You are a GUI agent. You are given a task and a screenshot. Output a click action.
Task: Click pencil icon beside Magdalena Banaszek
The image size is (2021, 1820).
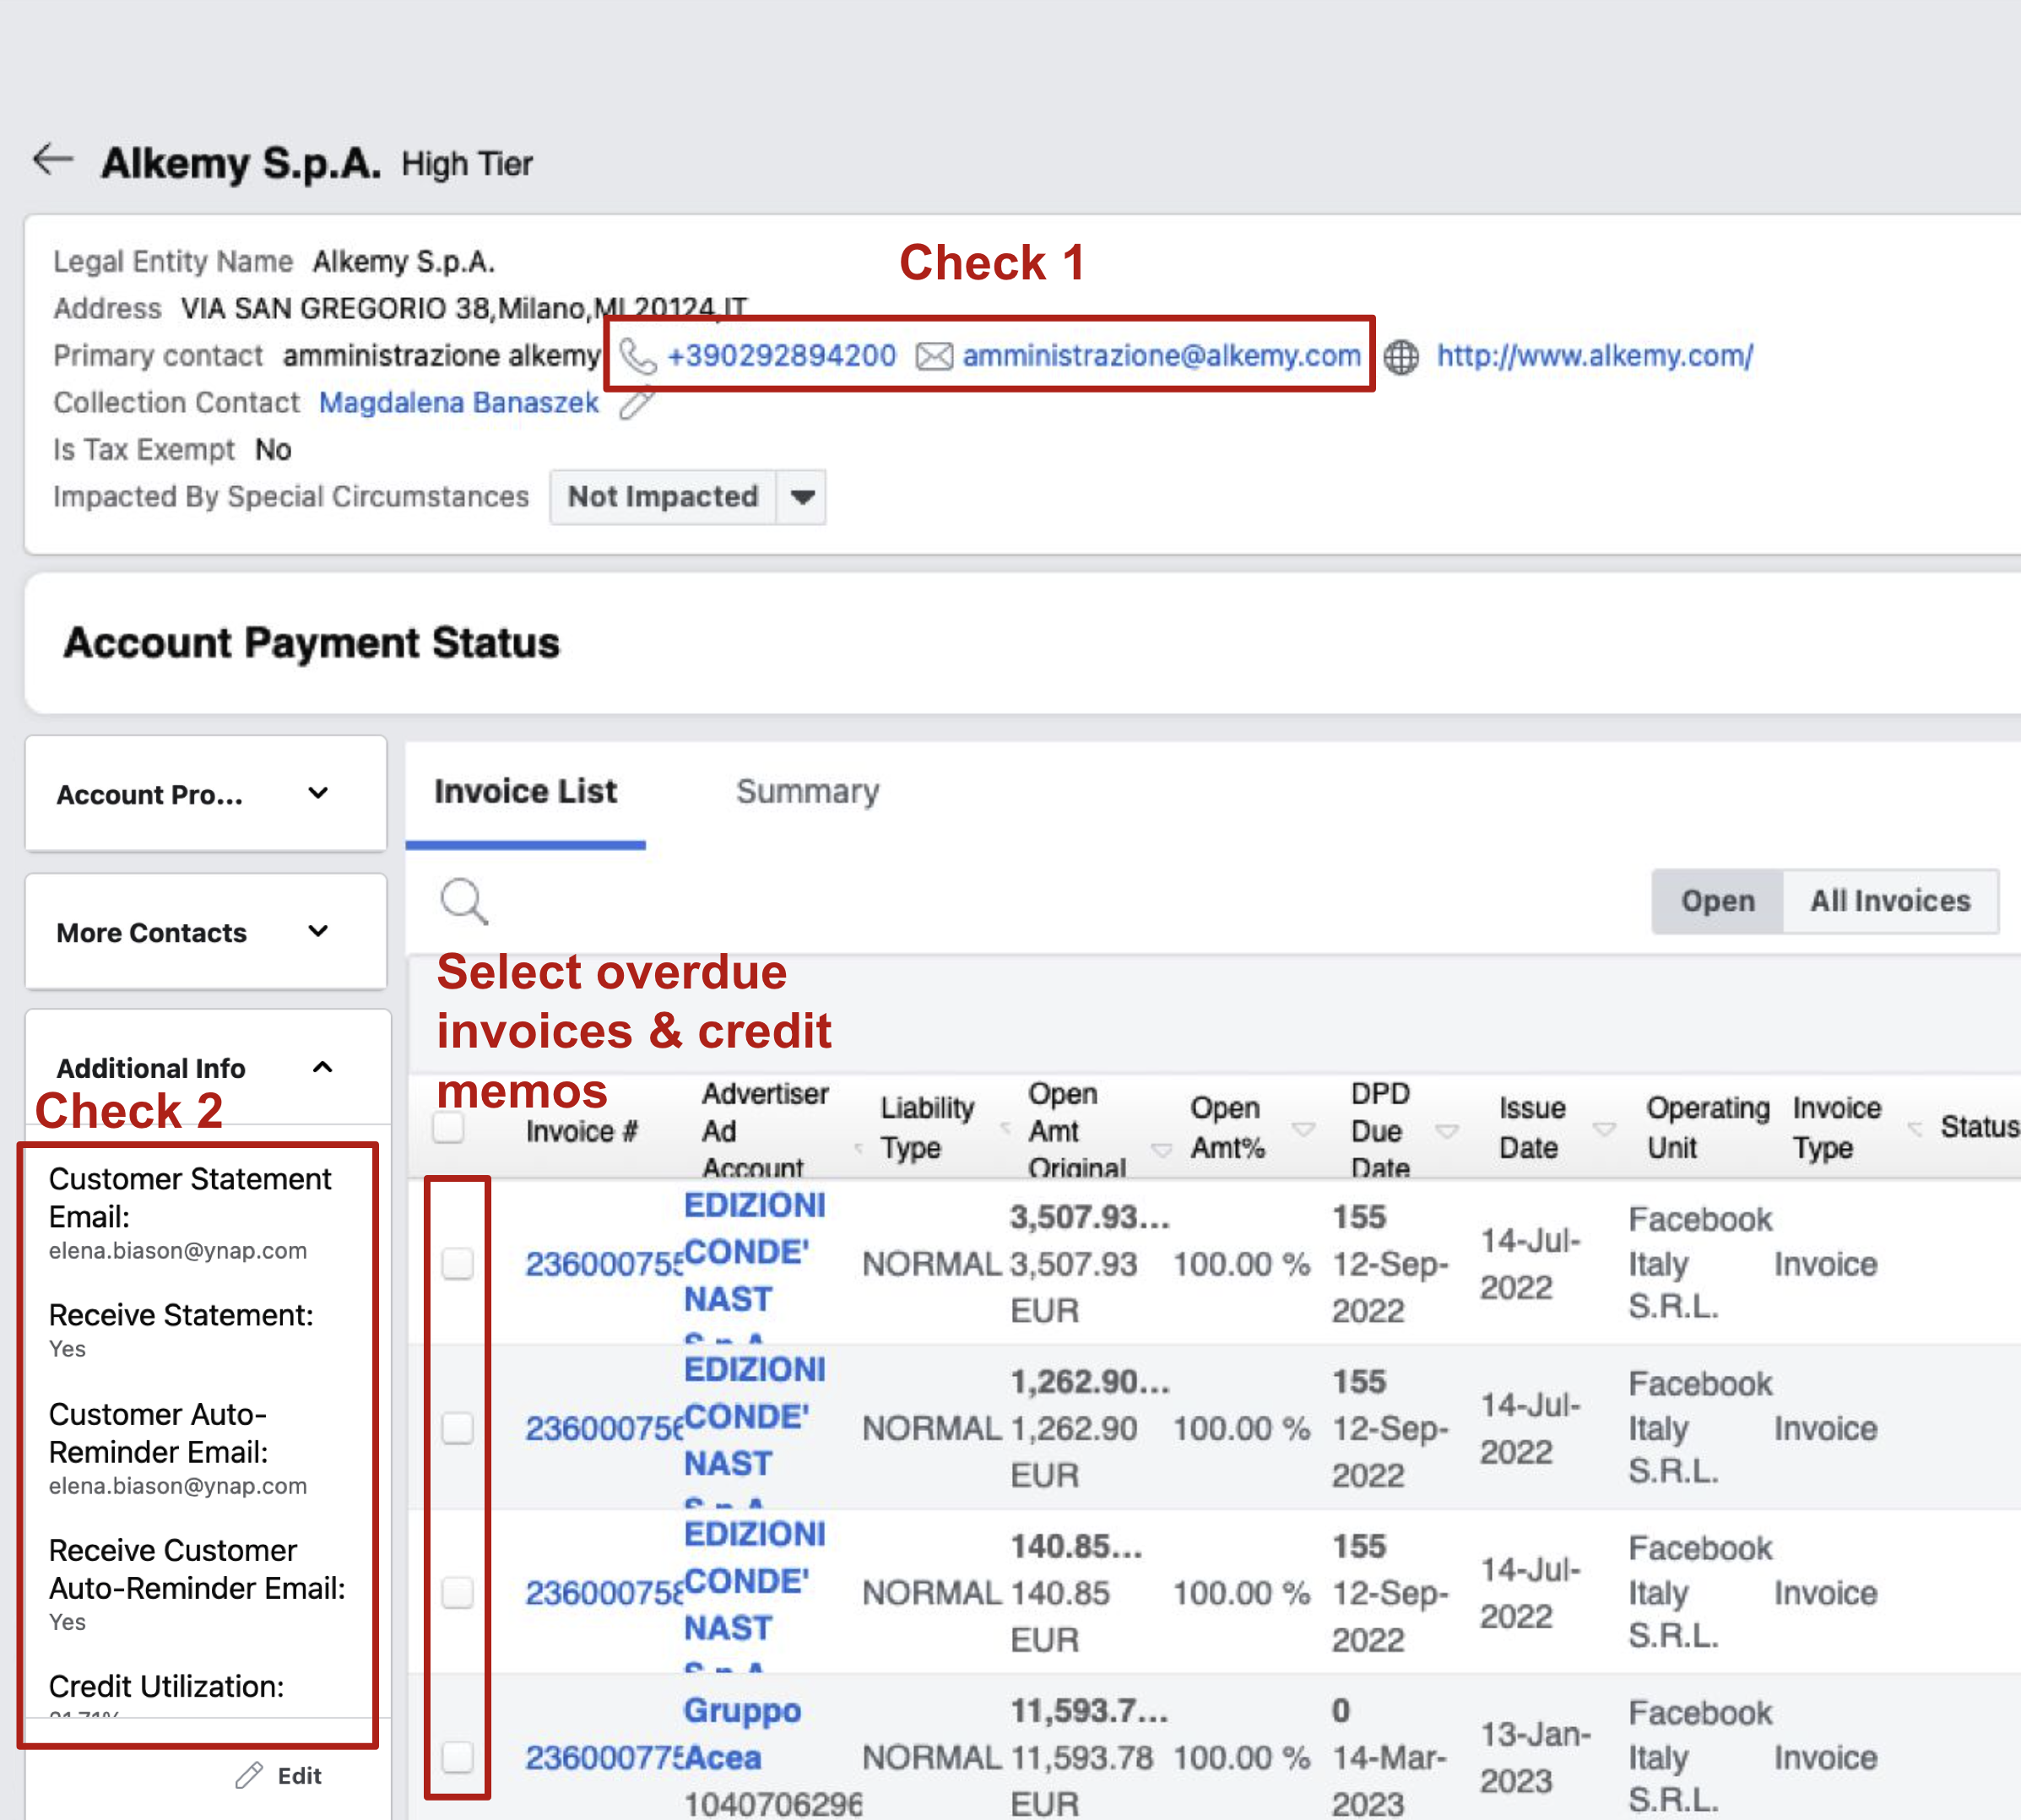(x=636, y=403)
